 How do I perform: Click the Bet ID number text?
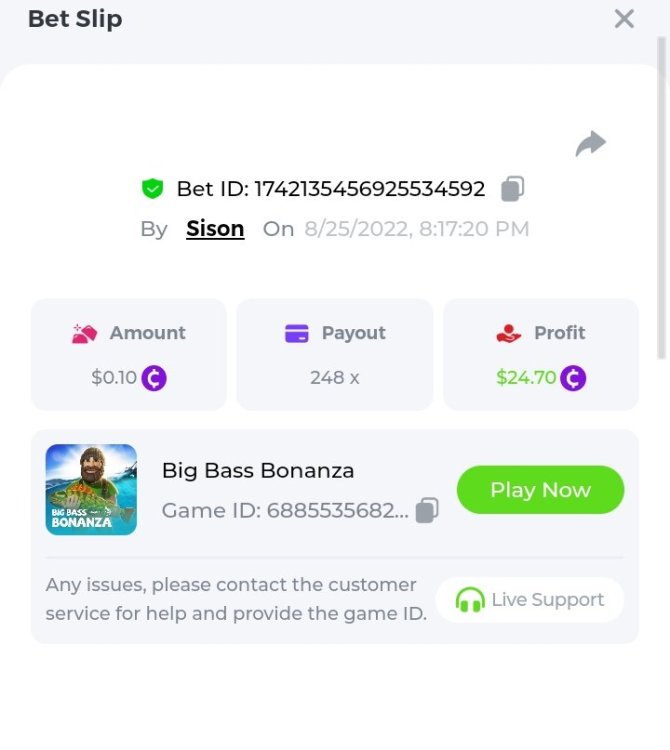[369, 188]
